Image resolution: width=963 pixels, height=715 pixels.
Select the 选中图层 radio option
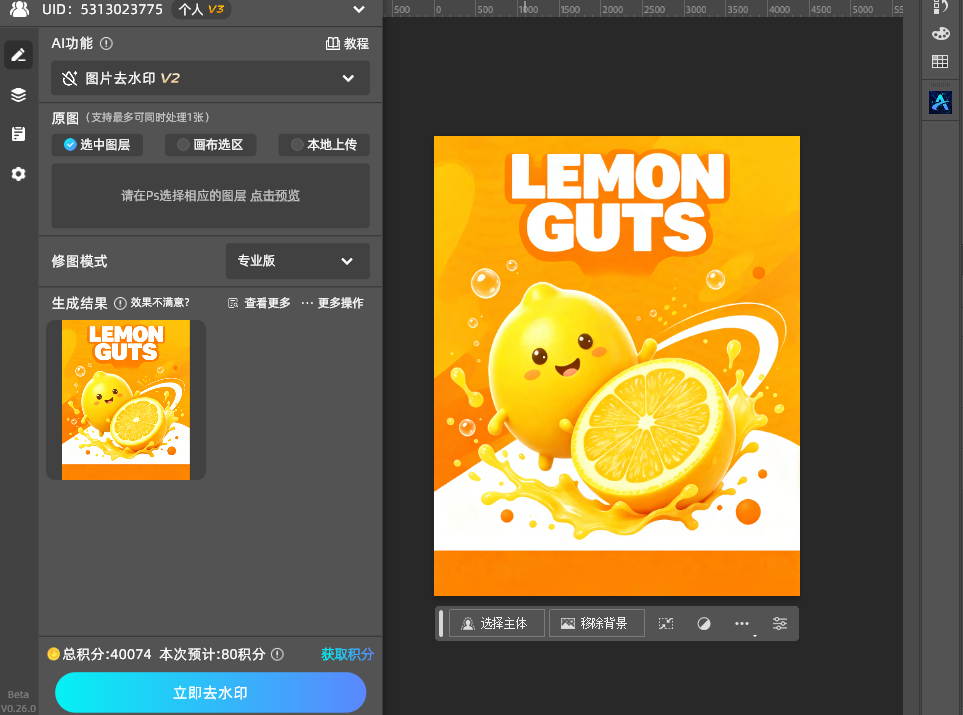(x=97, y=144)
